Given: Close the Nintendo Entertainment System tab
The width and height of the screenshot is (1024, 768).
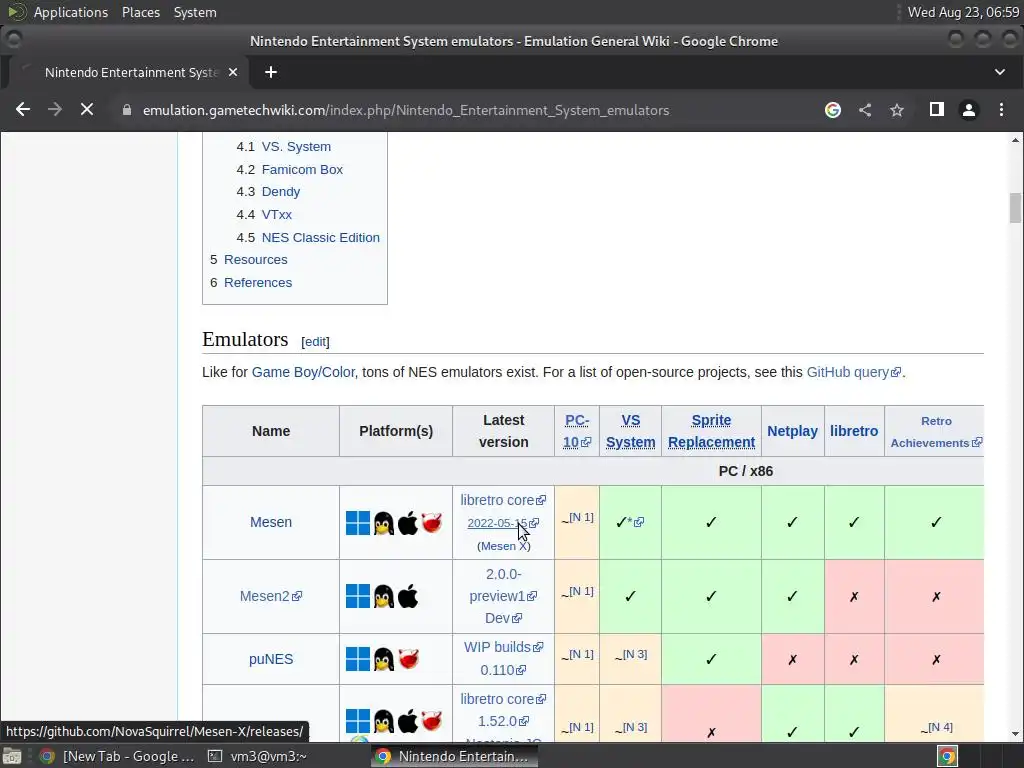Looking at the screenshot, I should pyautogui.click(x=232, y=72).
